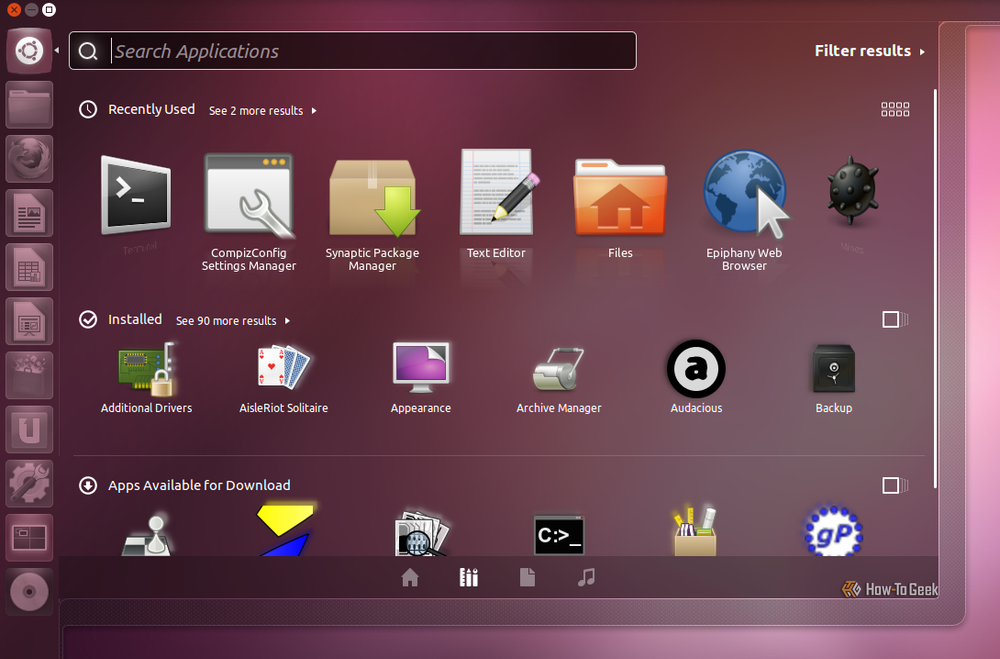Toggle the Apps Available for Download expand box
Image resolution: width=1000 pixels, height=659 pixels.
point(895,485)
